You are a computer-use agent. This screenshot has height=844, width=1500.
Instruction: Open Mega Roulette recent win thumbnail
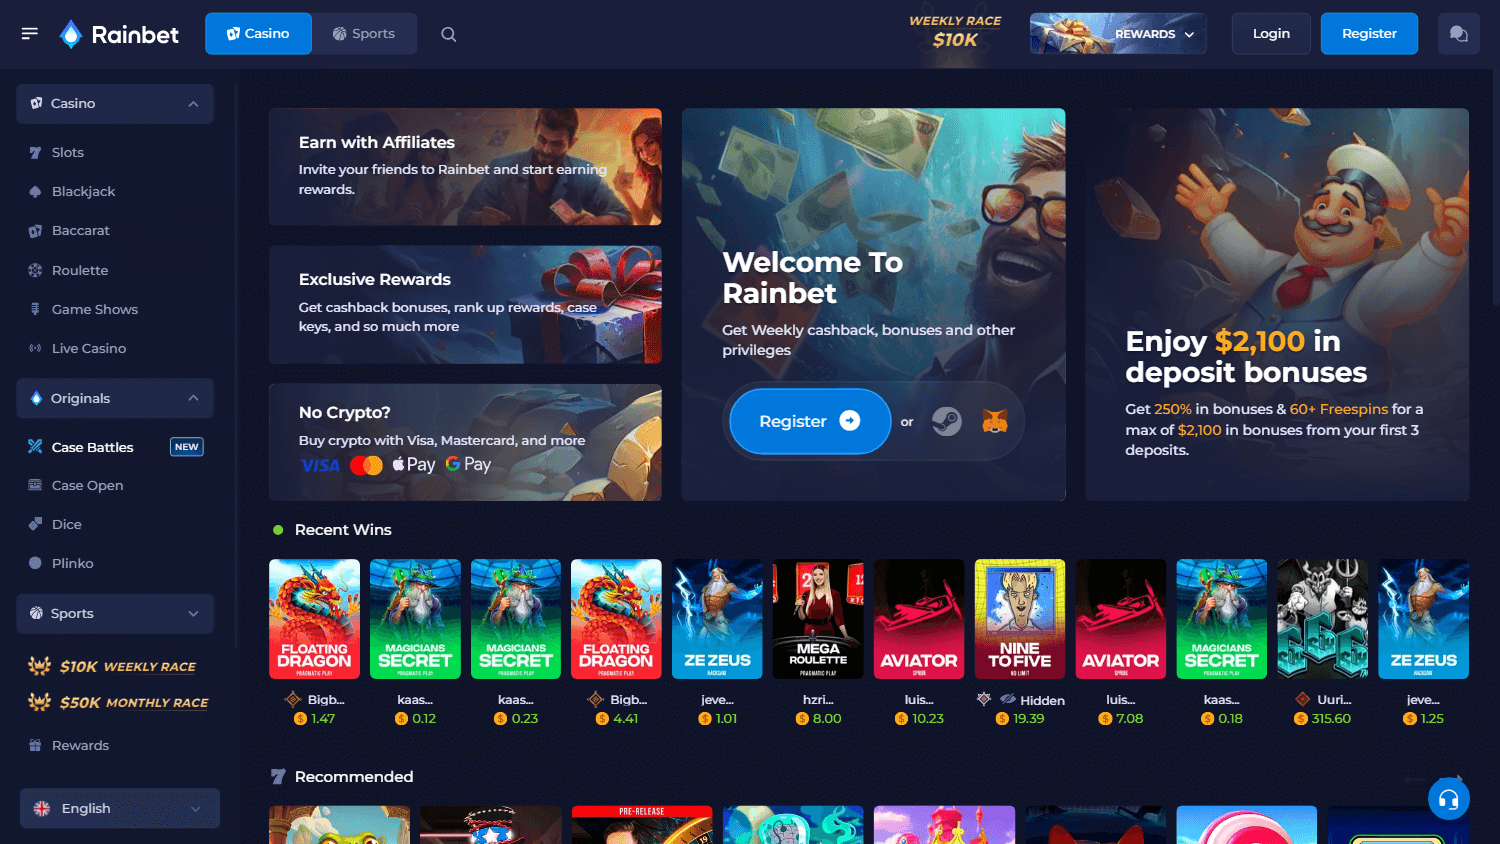pyautogui.click(x=818, y=619)
